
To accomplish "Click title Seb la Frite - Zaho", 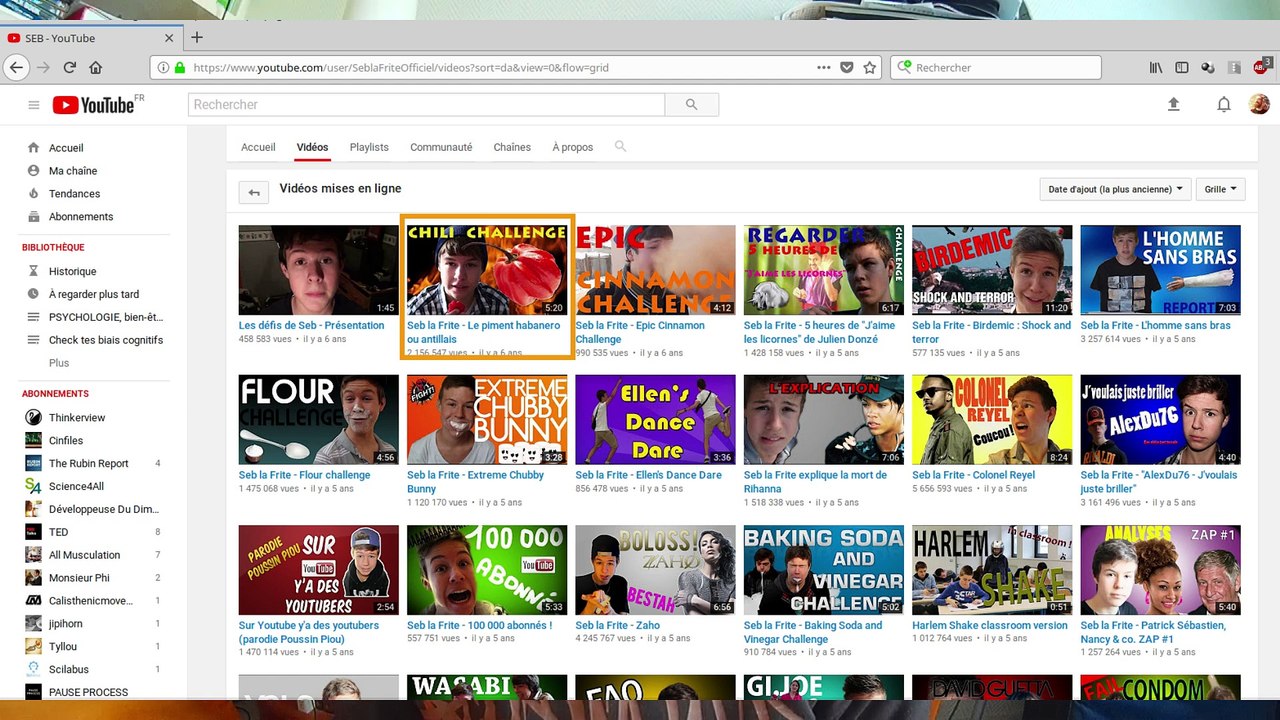I will coord(618,626).
